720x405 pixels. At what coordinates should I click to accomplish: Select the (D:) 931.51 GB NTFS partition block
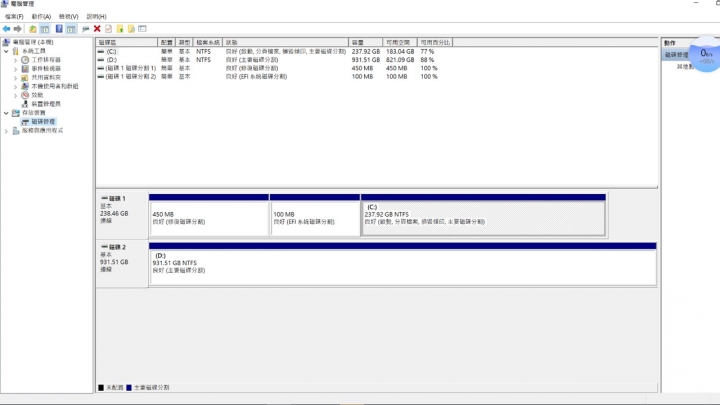click(x=403, y=264)
